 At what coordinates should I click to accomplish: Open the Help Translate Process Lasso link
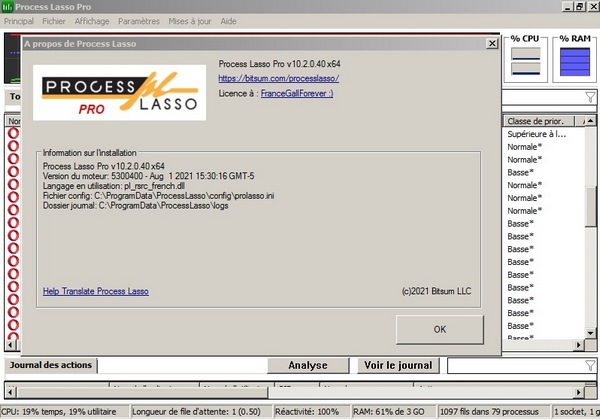point(96,291)
